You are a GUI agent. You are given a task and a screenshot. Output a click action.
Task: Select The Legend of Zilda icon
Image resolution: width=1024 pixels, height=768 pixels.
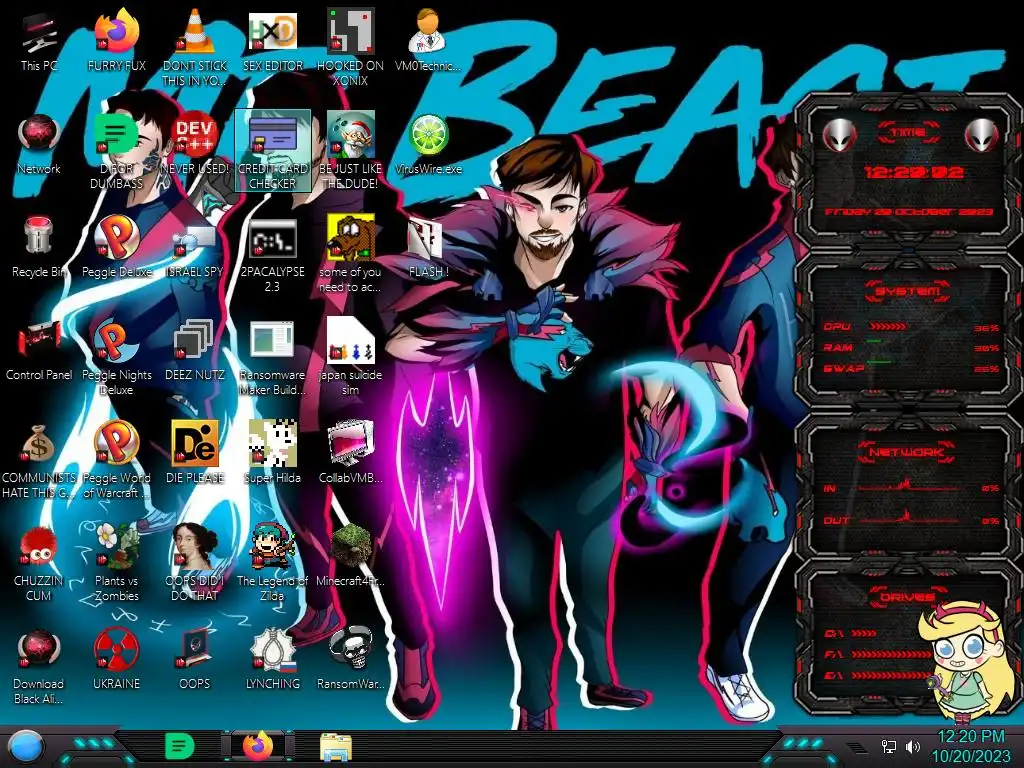point(272,563)
